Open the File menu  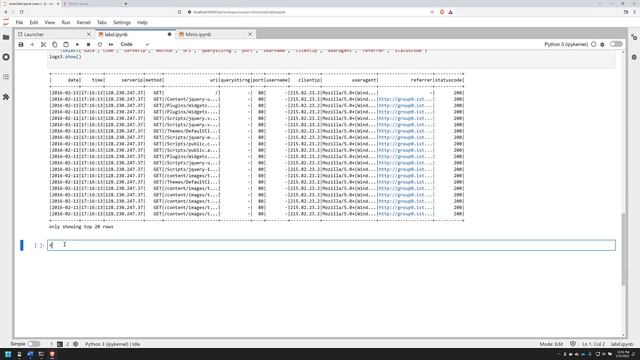(x=19, y=22)
